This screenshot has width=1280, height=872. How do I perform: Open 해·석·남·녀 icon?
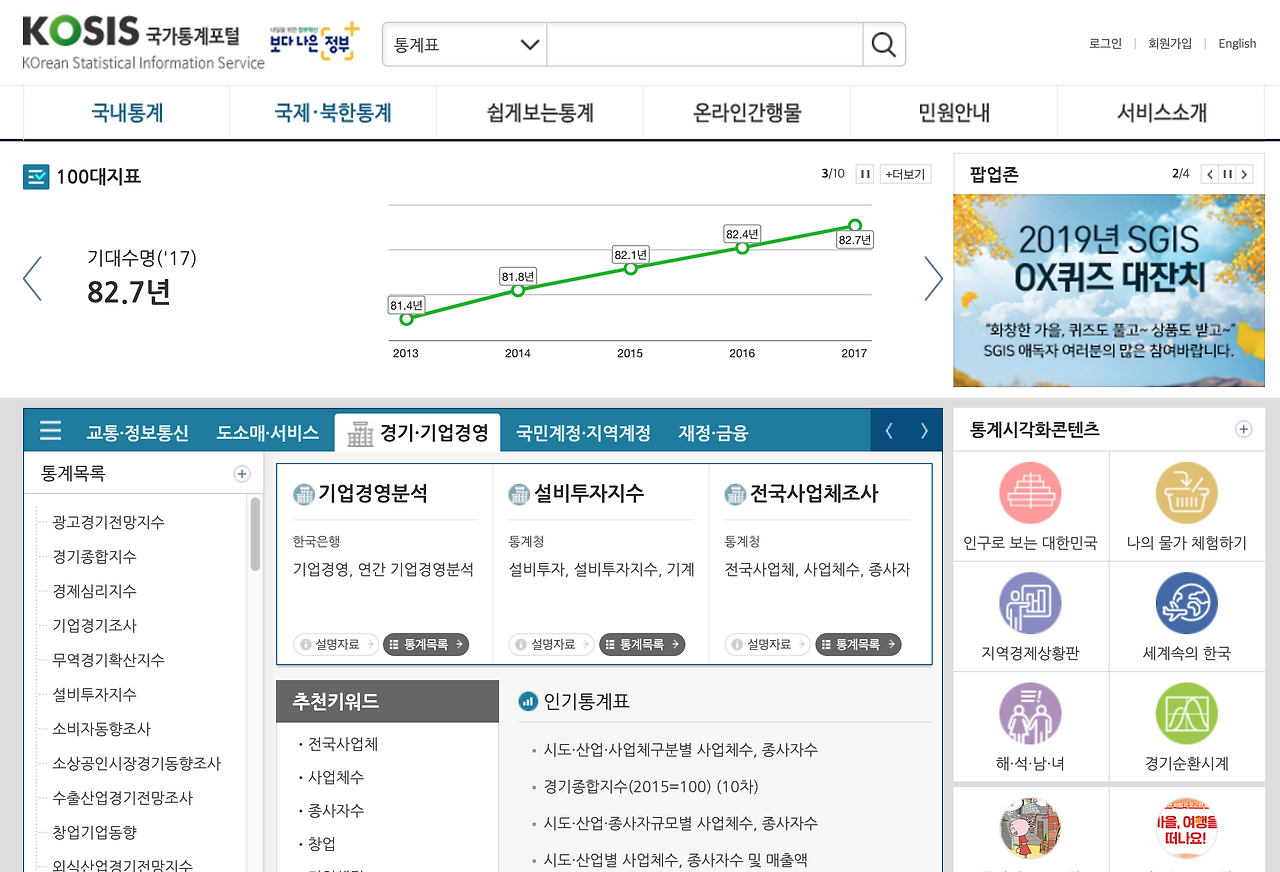coord(1030,713)
